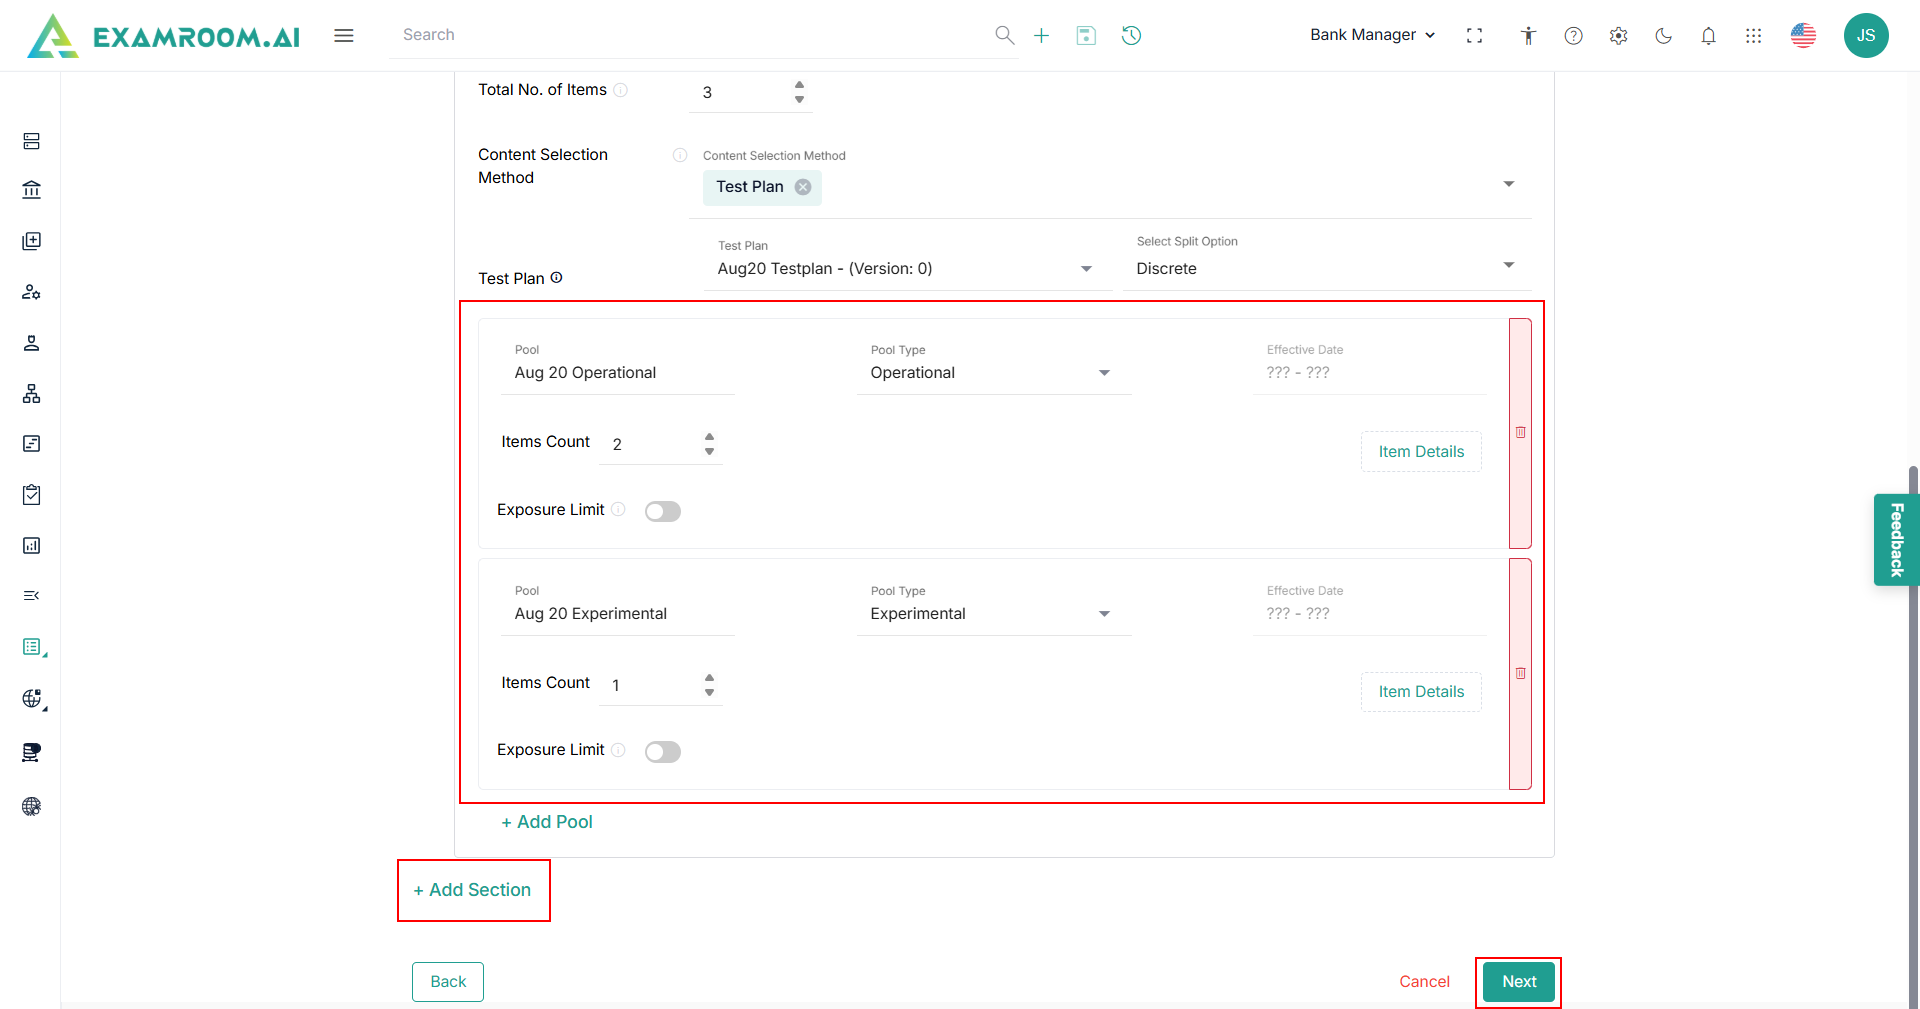Enable Exposure Limit for Experimental pool
This screenshot has height=1009, width=1920.
662,752
